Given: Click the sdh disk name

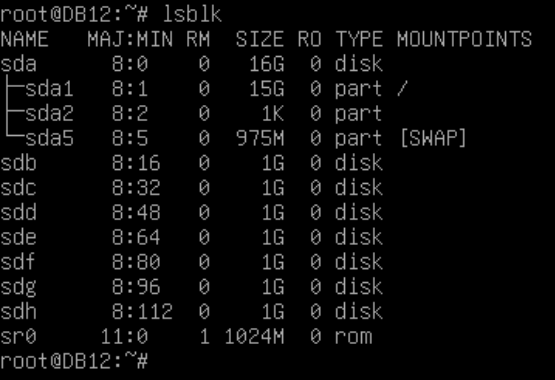Looking at the screenshot, I should tap(18, 312).
